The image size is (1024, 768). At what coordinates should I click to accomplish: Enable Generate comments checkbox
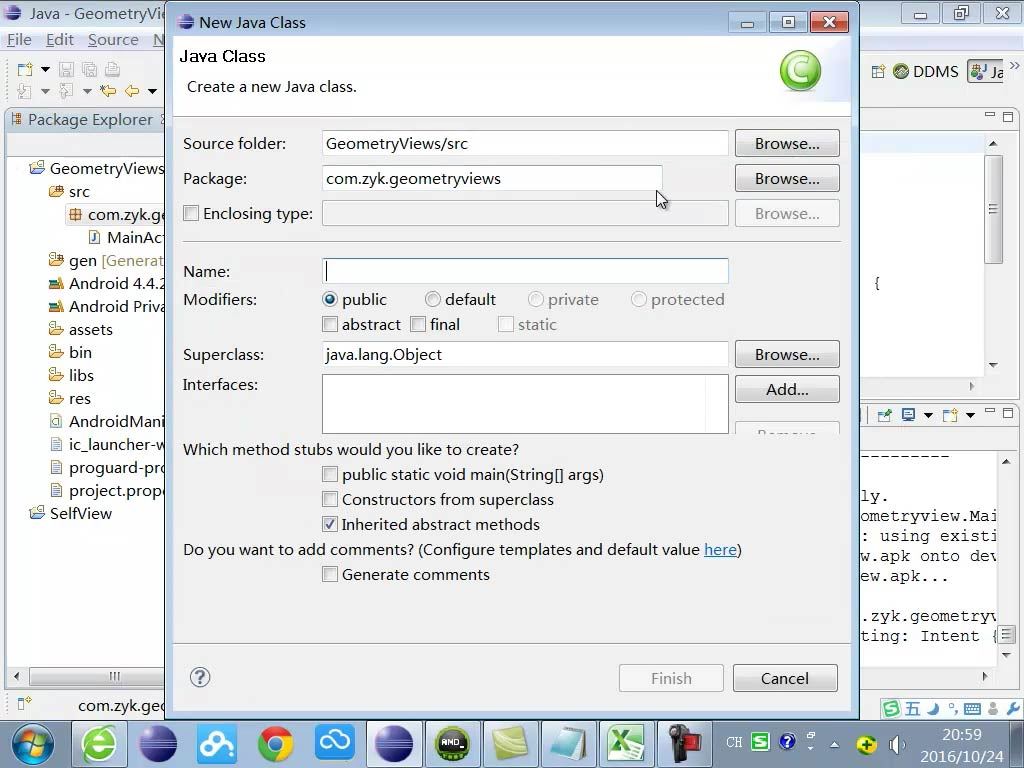(330, 575)
